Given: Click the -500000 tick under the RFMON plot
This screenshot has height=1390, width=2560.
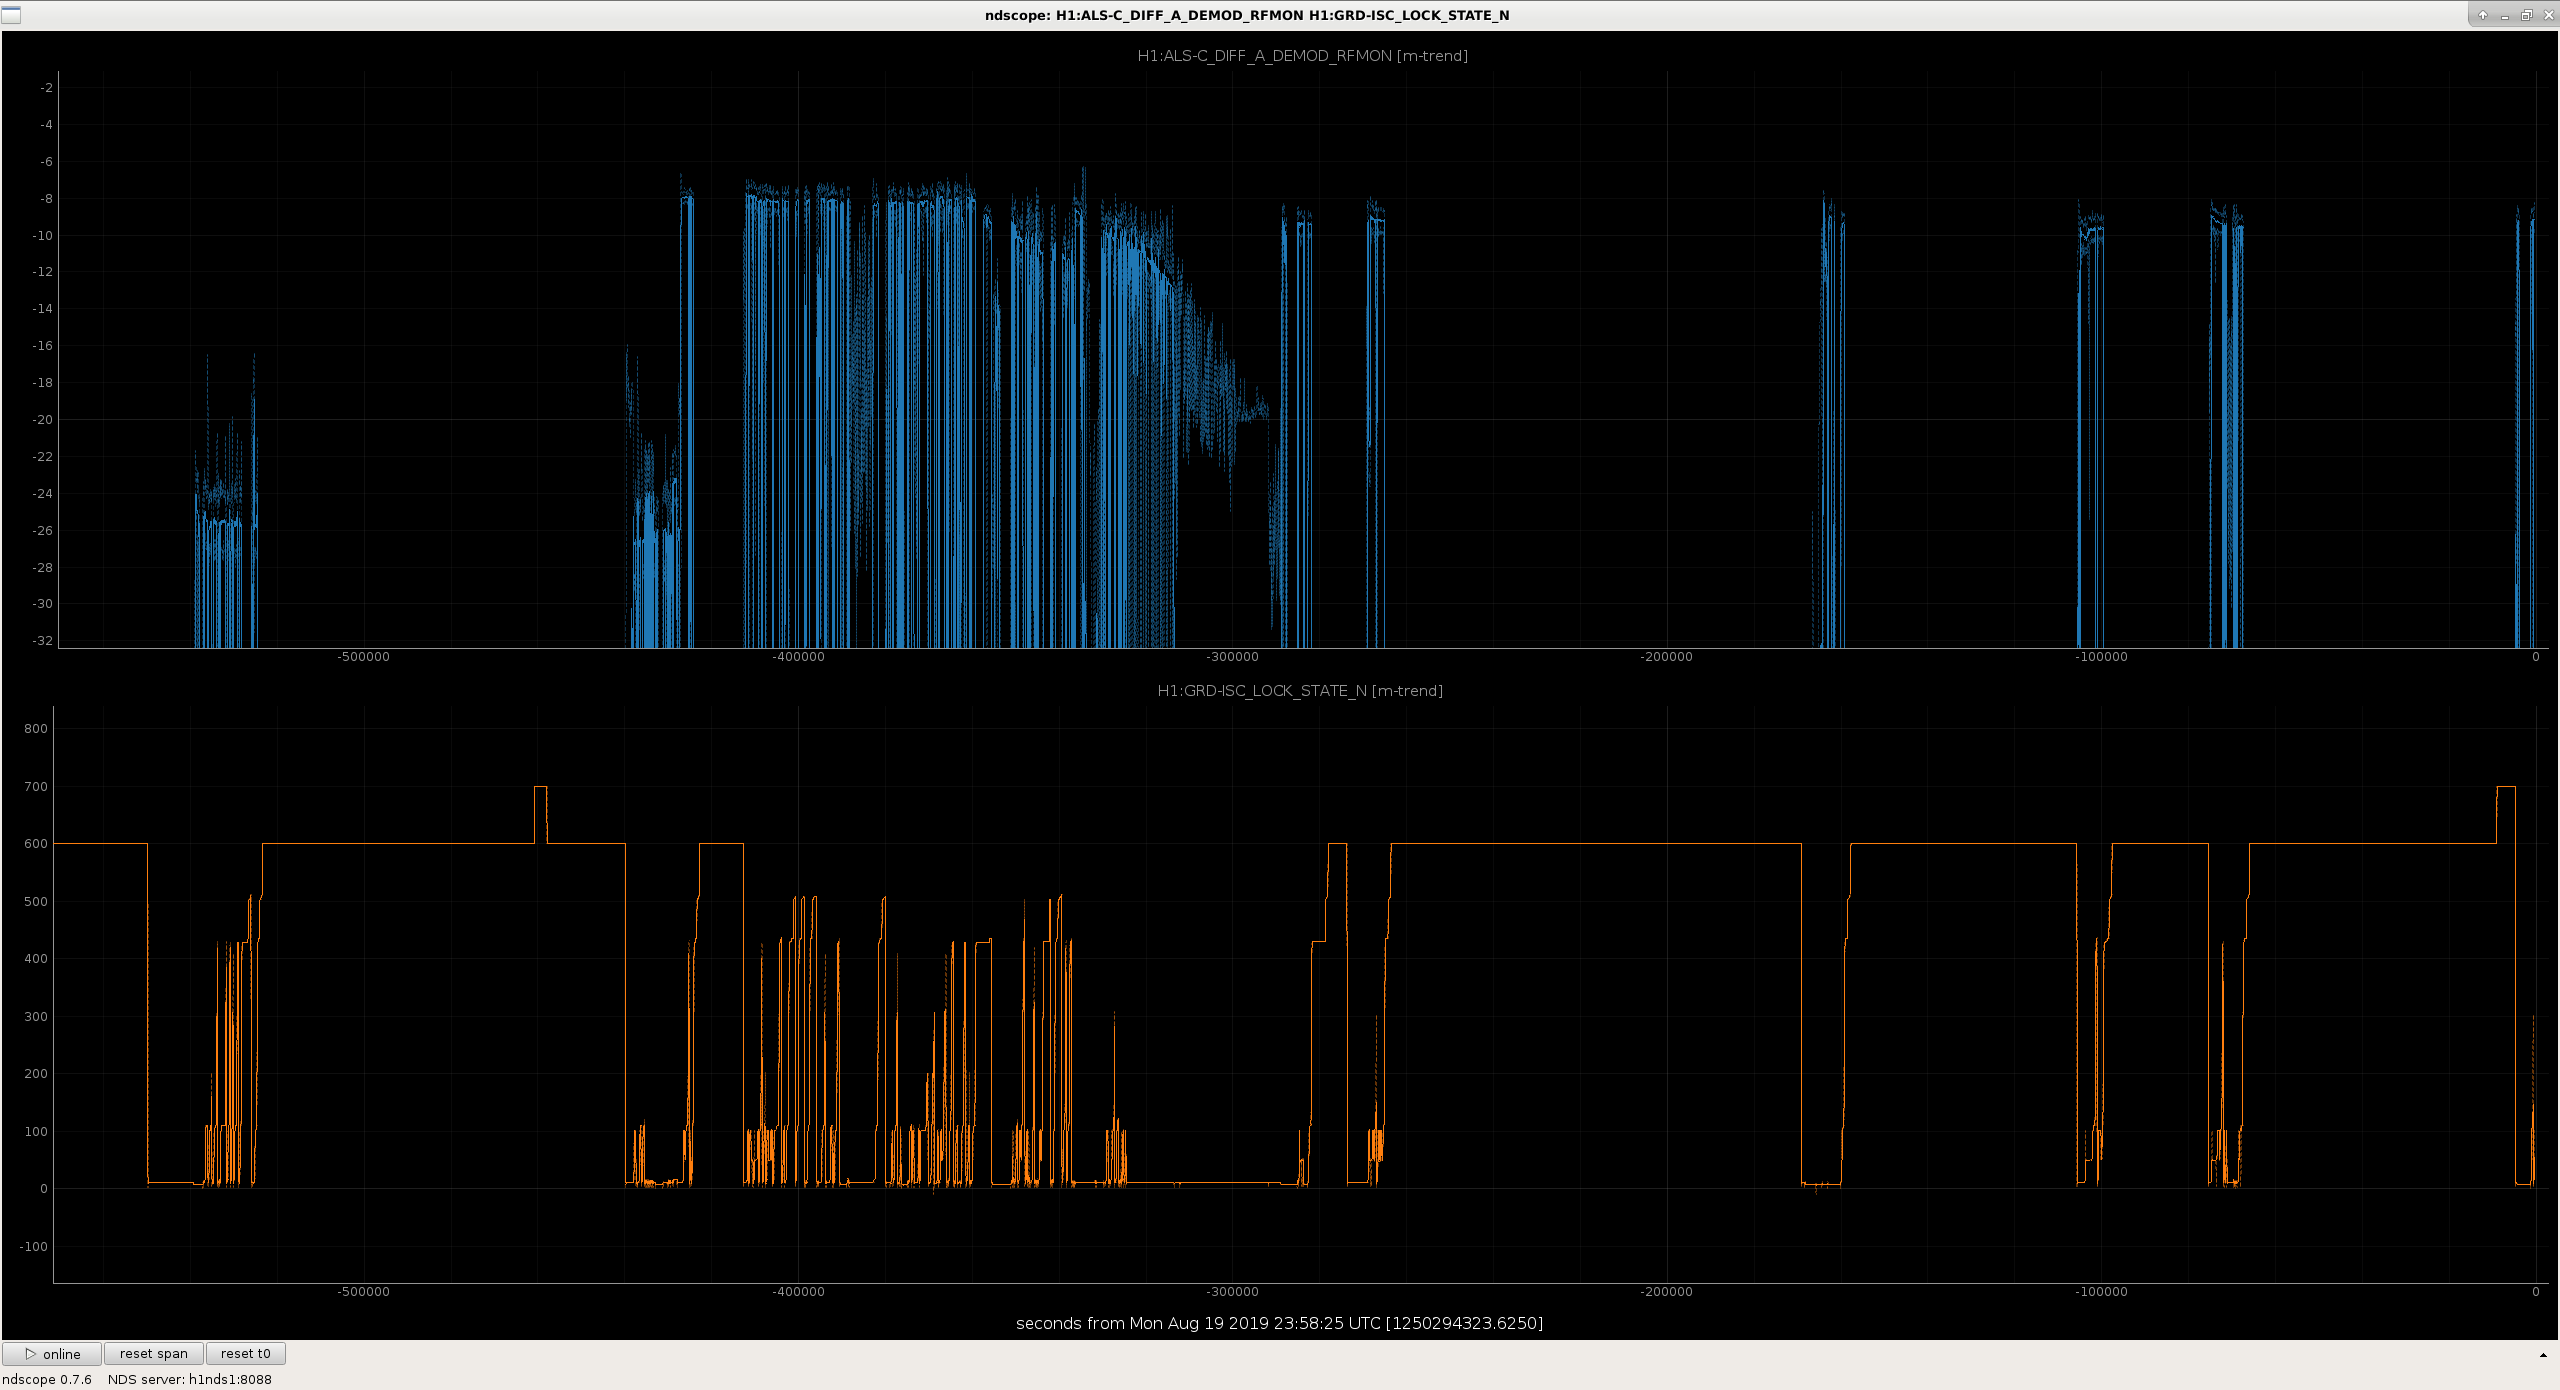Looking at the screenshot, I should click(x=364, y=657).
